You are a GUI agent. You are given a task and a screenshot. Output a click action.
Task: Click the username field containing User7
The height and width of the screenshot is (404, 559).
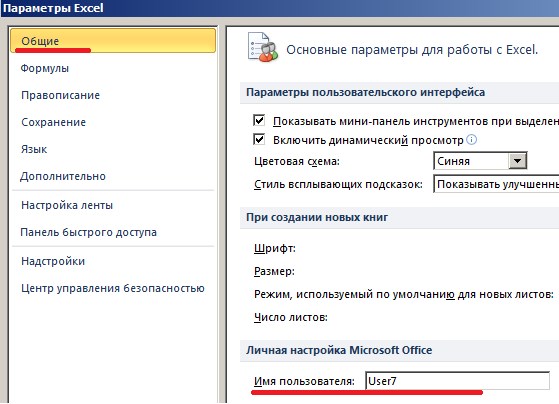pyautogui.click(x=457, y=381)
